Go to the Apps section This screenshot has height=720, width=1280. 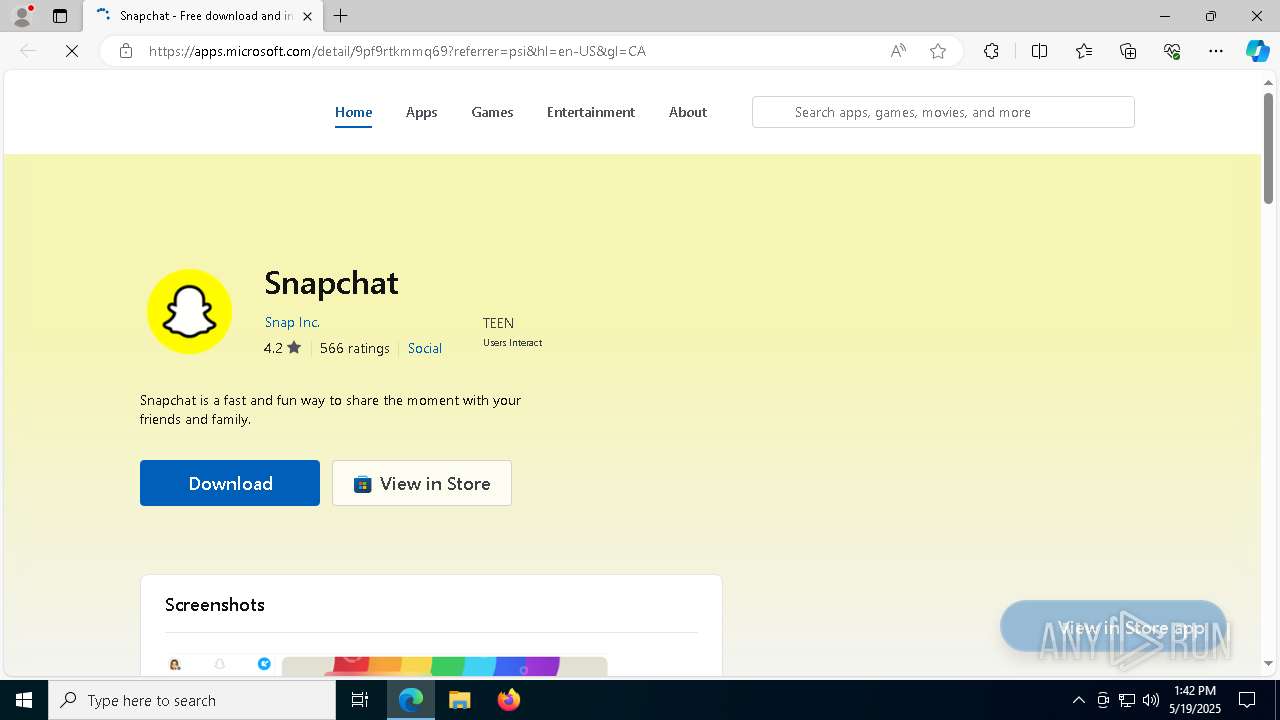[421, 112]
